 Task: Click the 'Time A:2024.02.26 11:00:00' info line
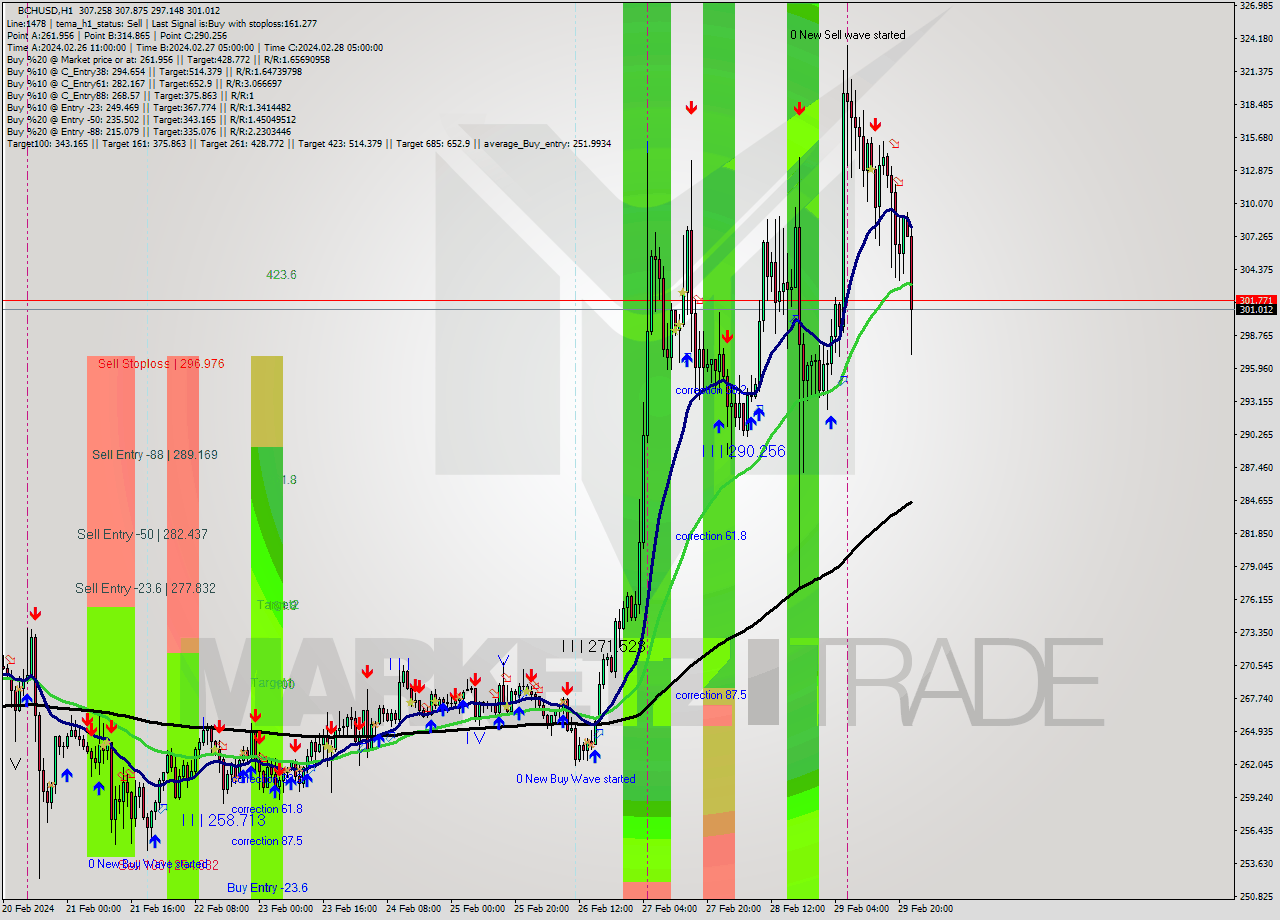(194, 47)
